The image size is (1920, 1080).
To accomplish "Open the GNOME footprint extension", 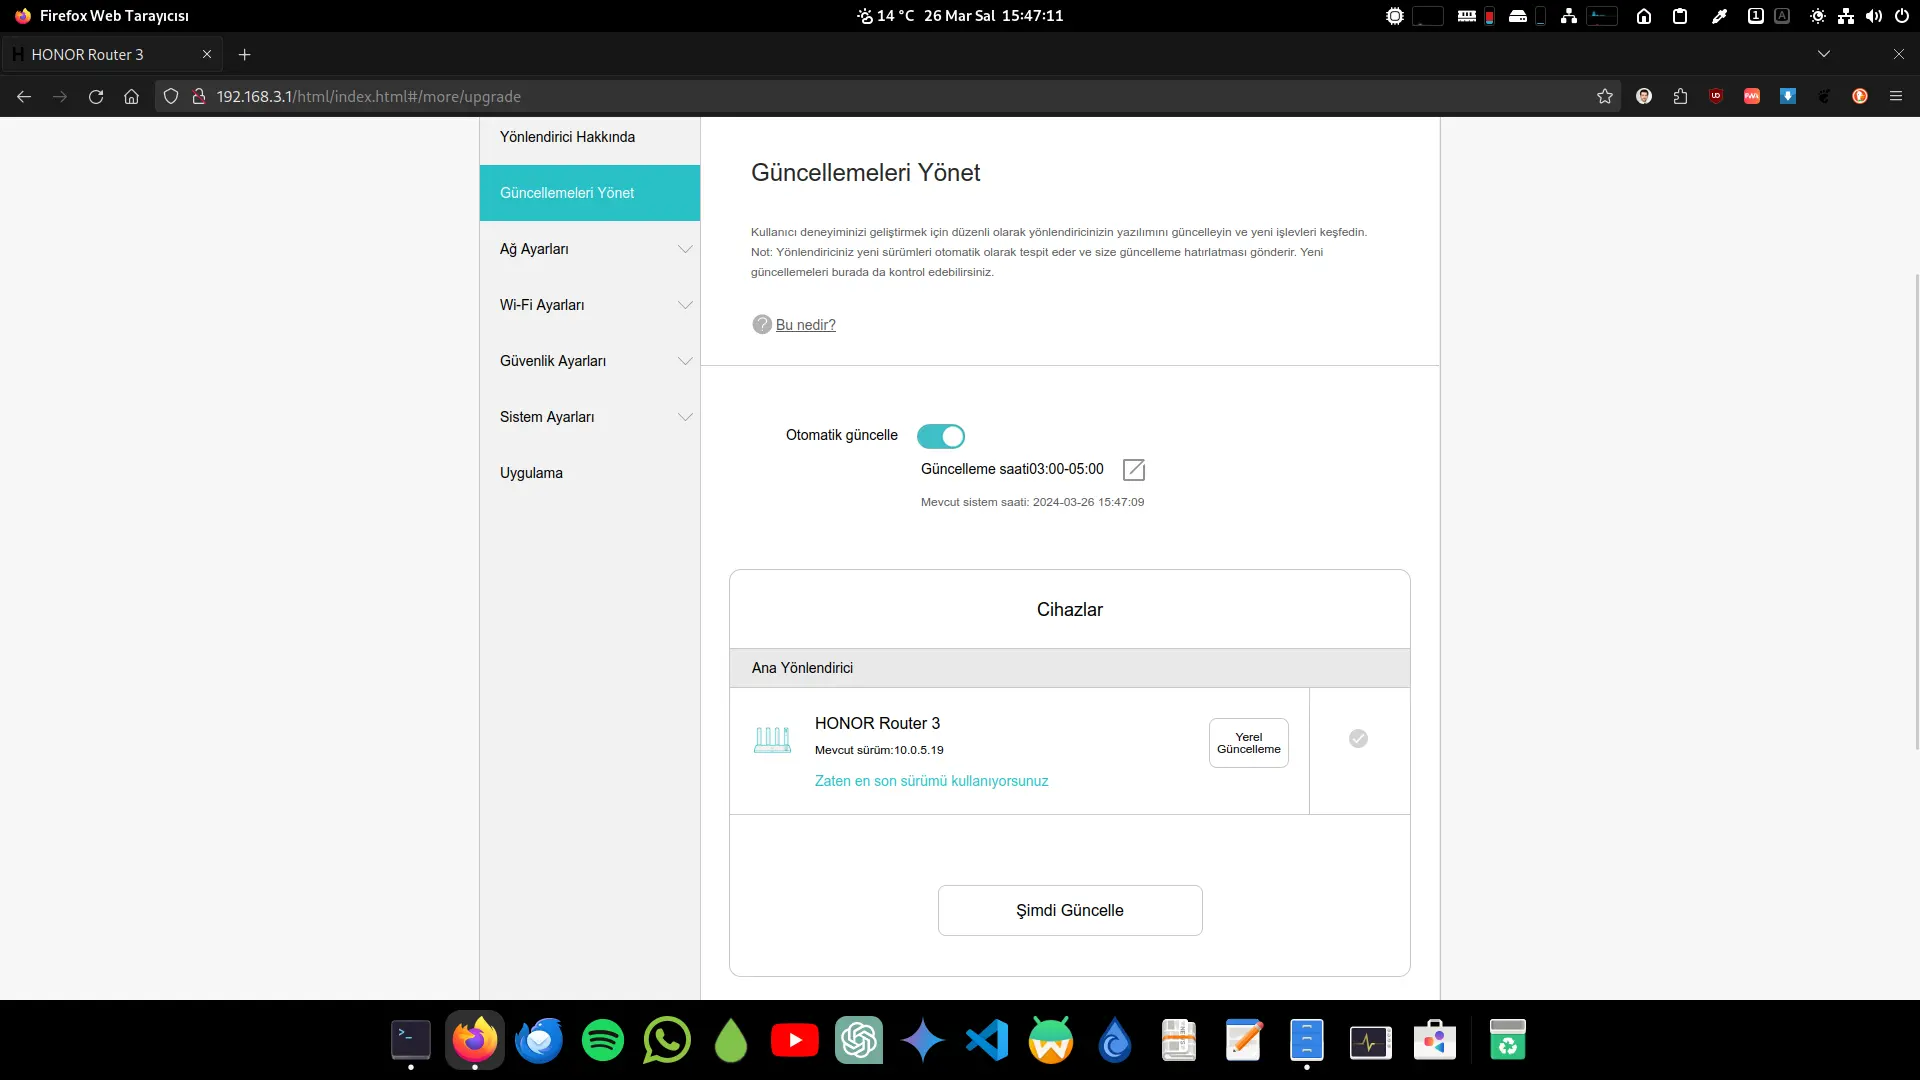I will [x=1824, y=96].
